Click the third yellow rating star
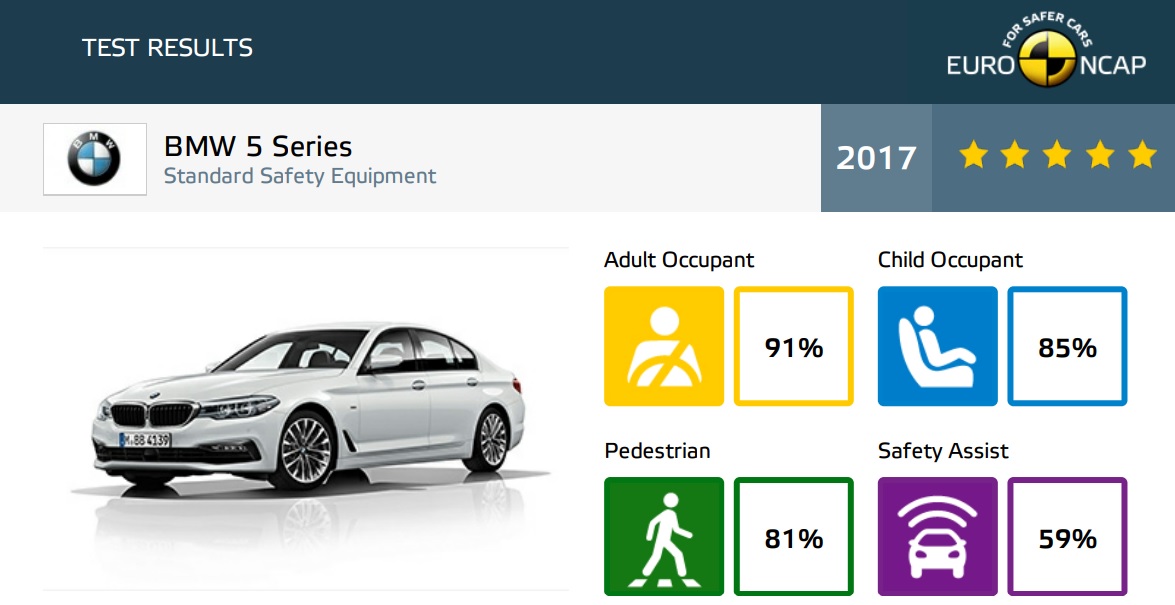This screenshot has height=605, width=1175. [1057, 155]
